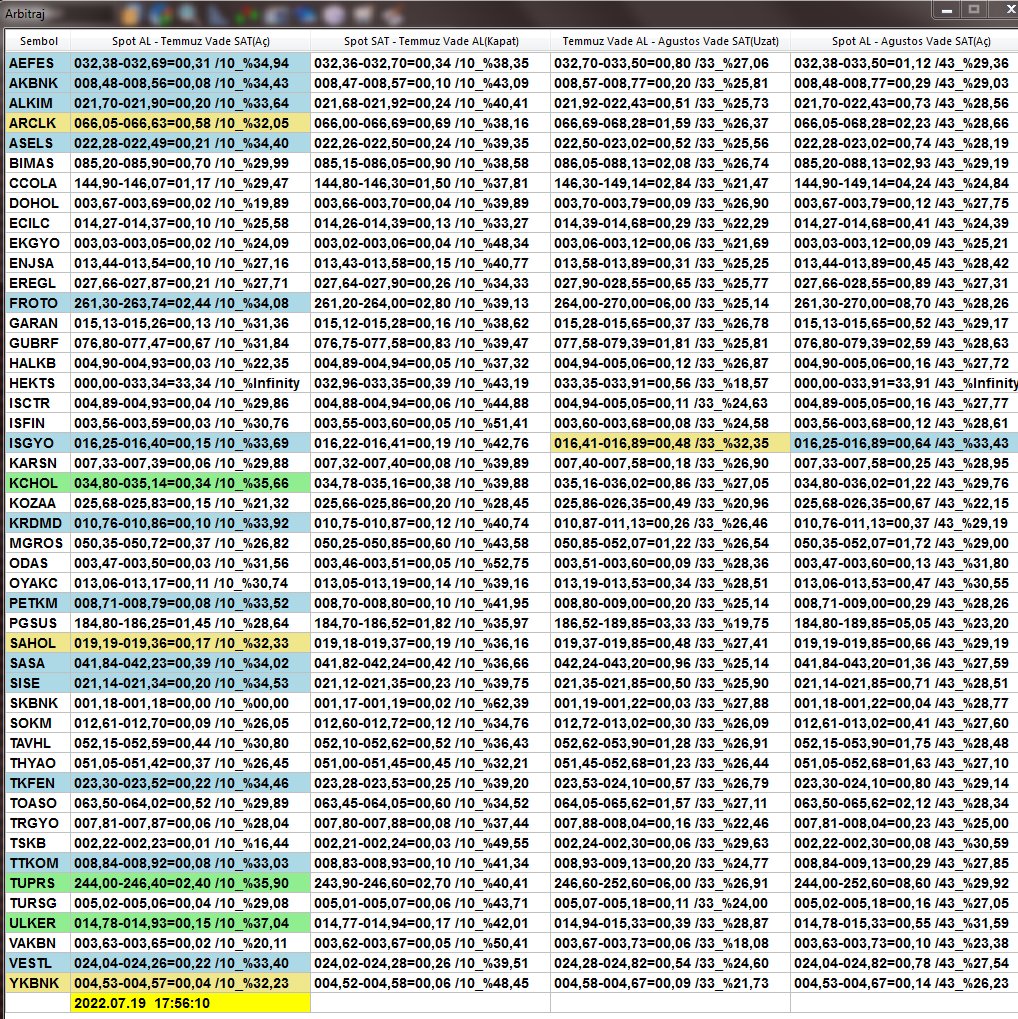Click the FROTO cell '264,00-270,00=06,00 /33_%25,14'
The image size is (1018, 1019).
(670, 303)
